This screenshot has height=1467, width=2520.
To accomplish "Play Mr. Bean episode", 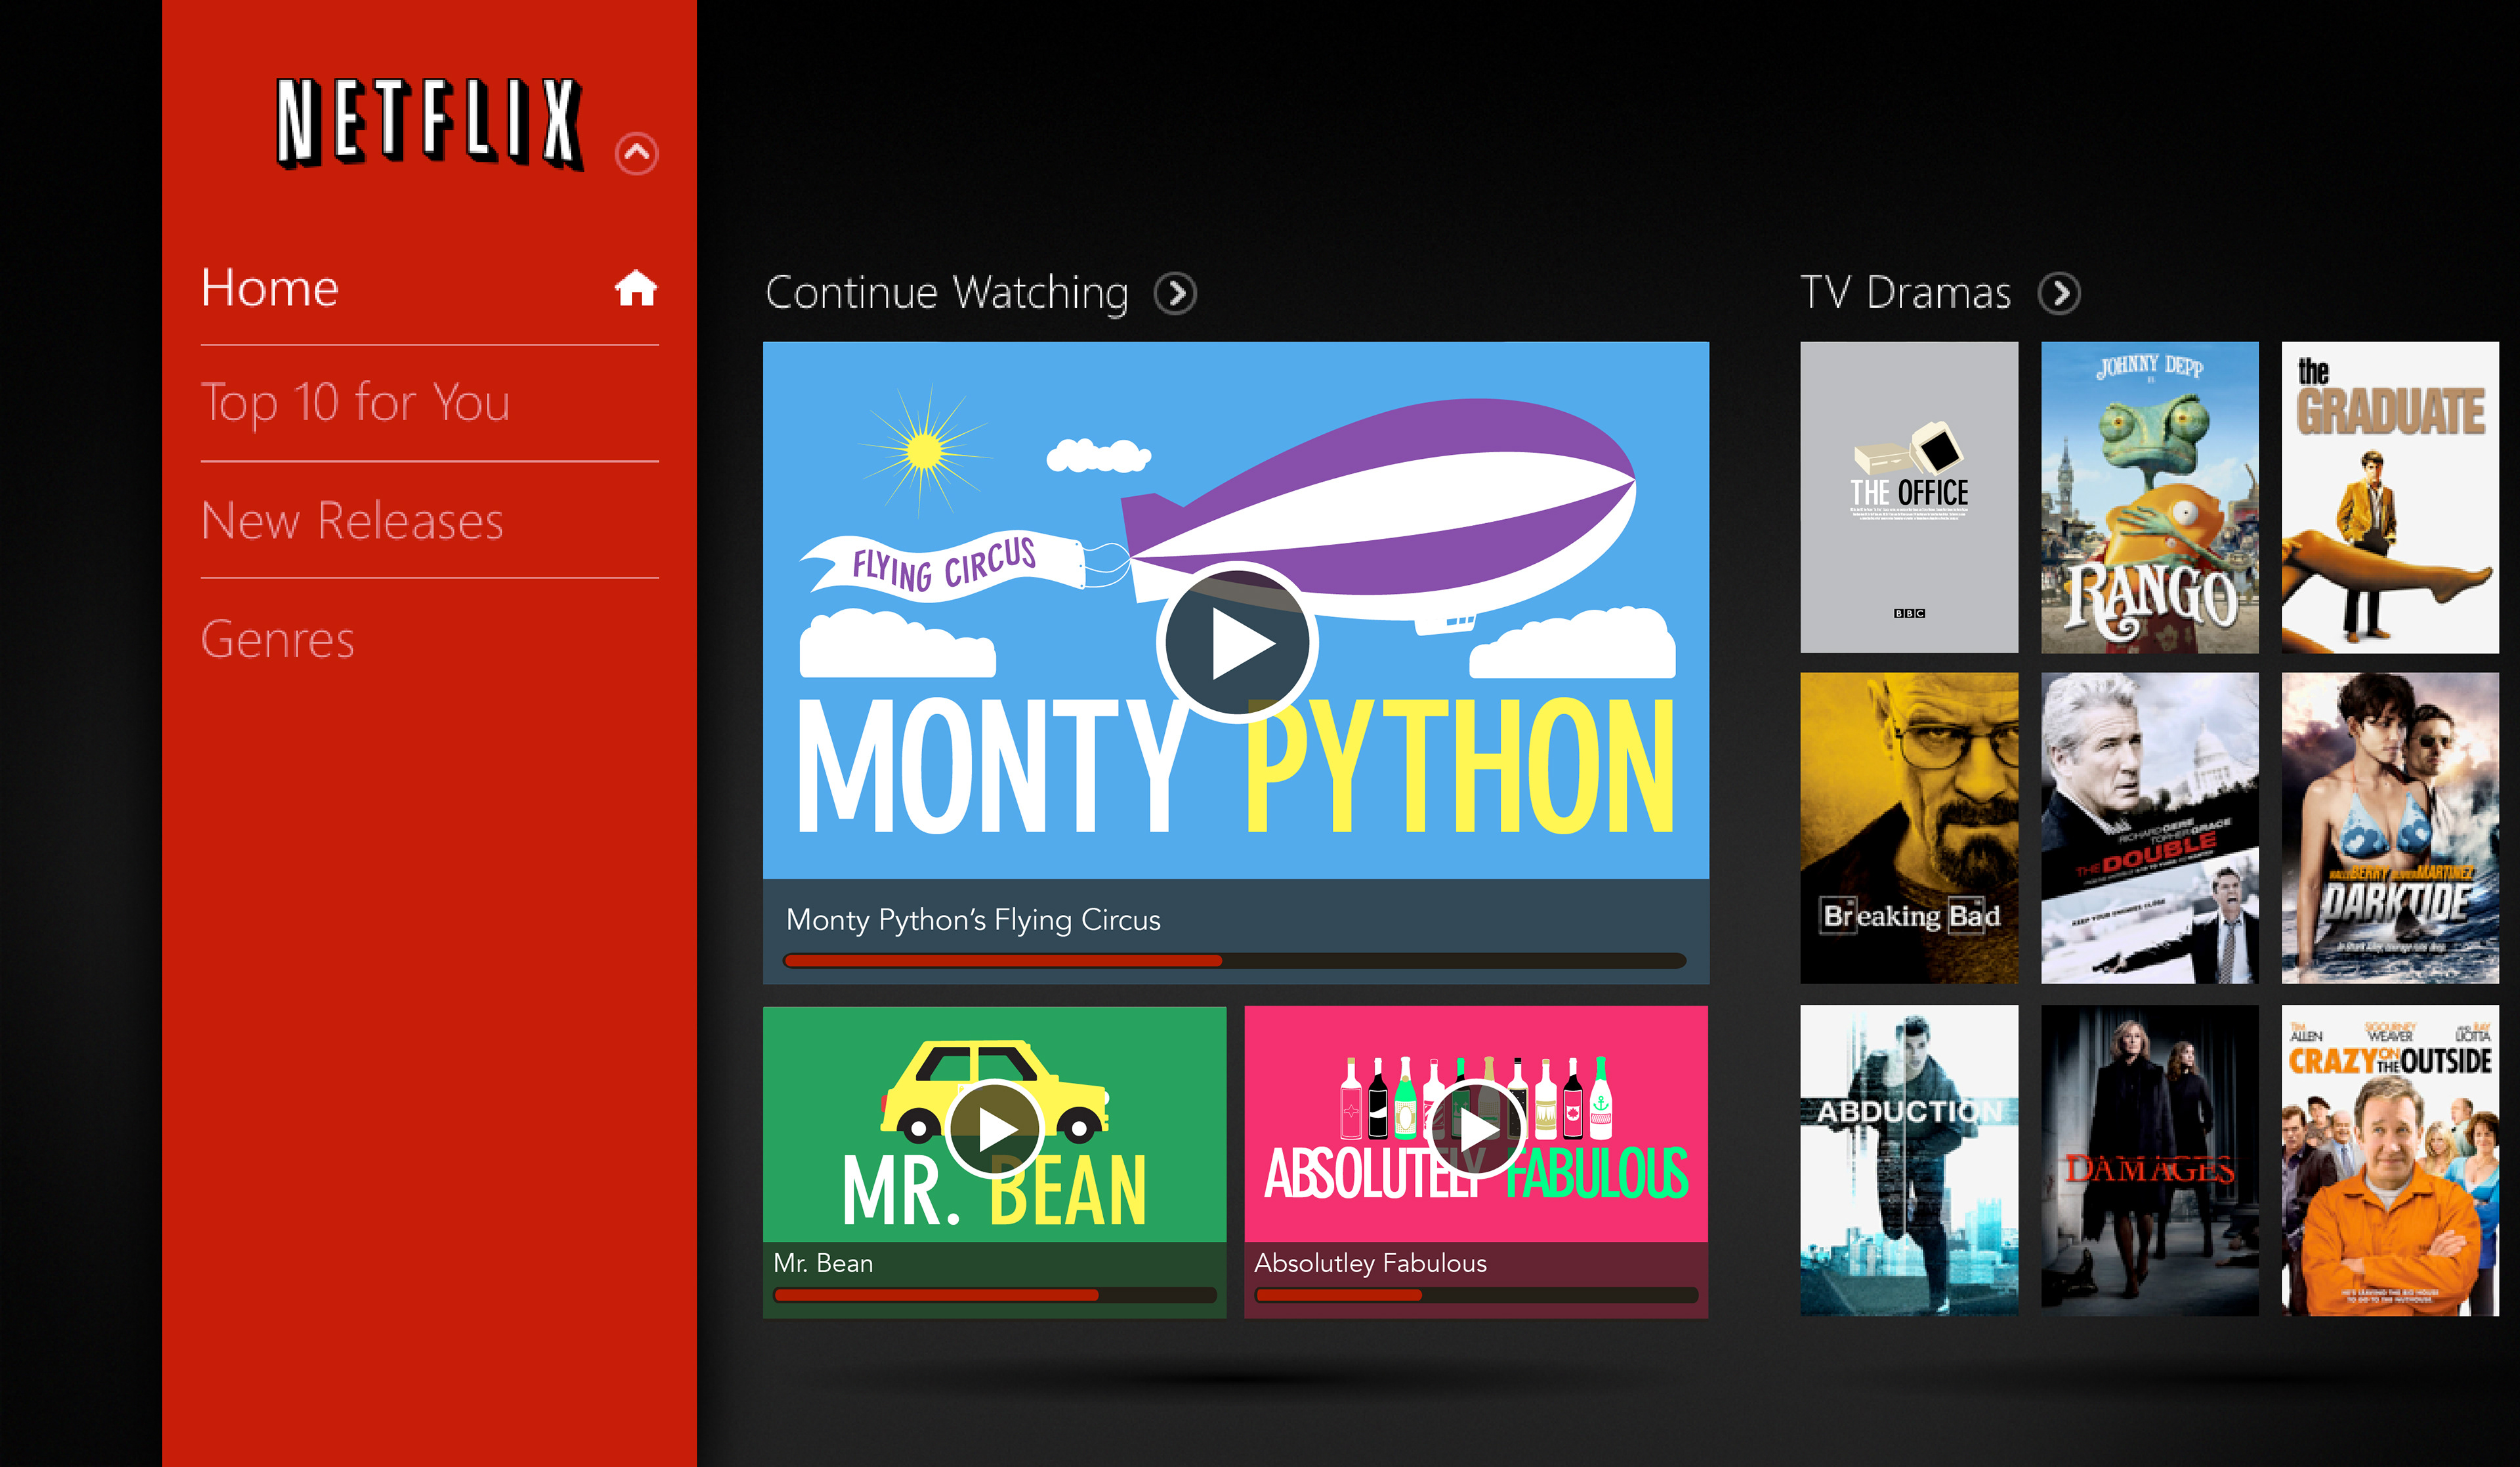I will click(x=995, y=1130).
